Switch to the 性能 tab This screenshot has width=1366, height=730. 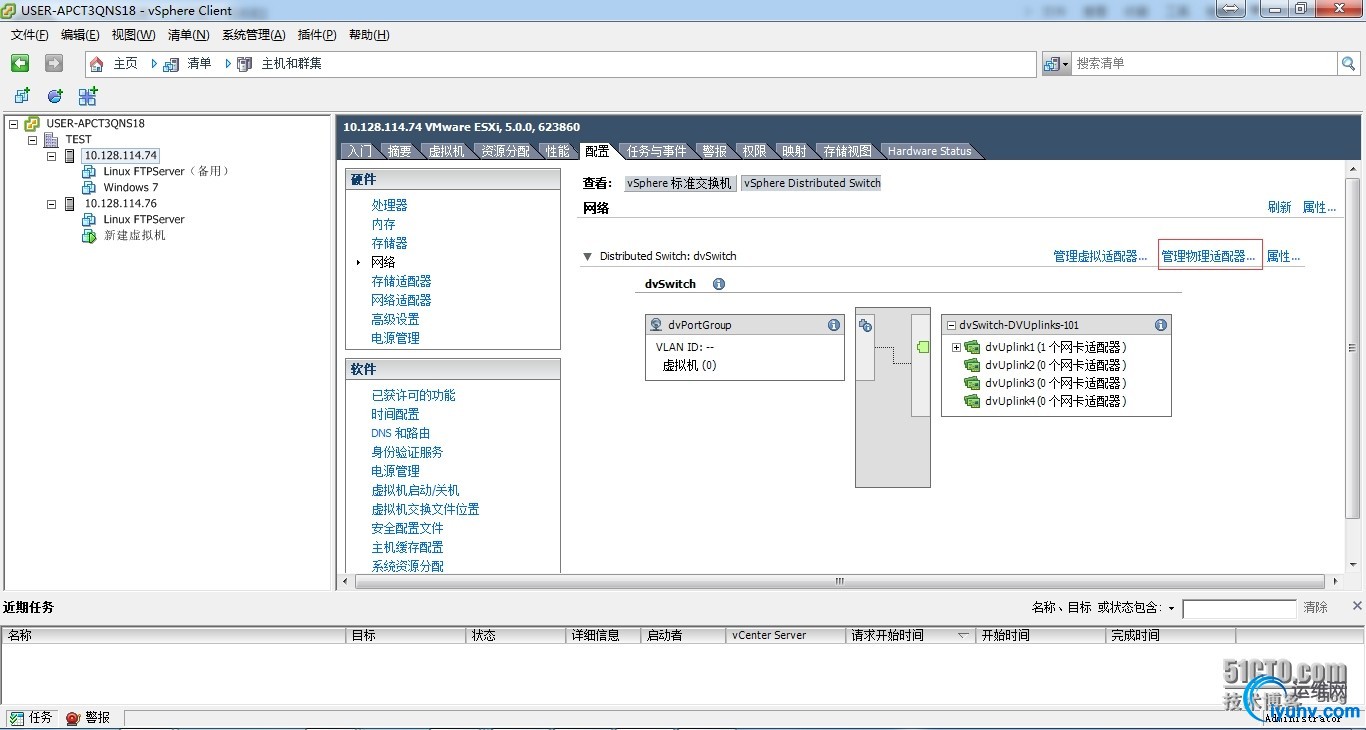pyautogui.click(x=558, y=151)
